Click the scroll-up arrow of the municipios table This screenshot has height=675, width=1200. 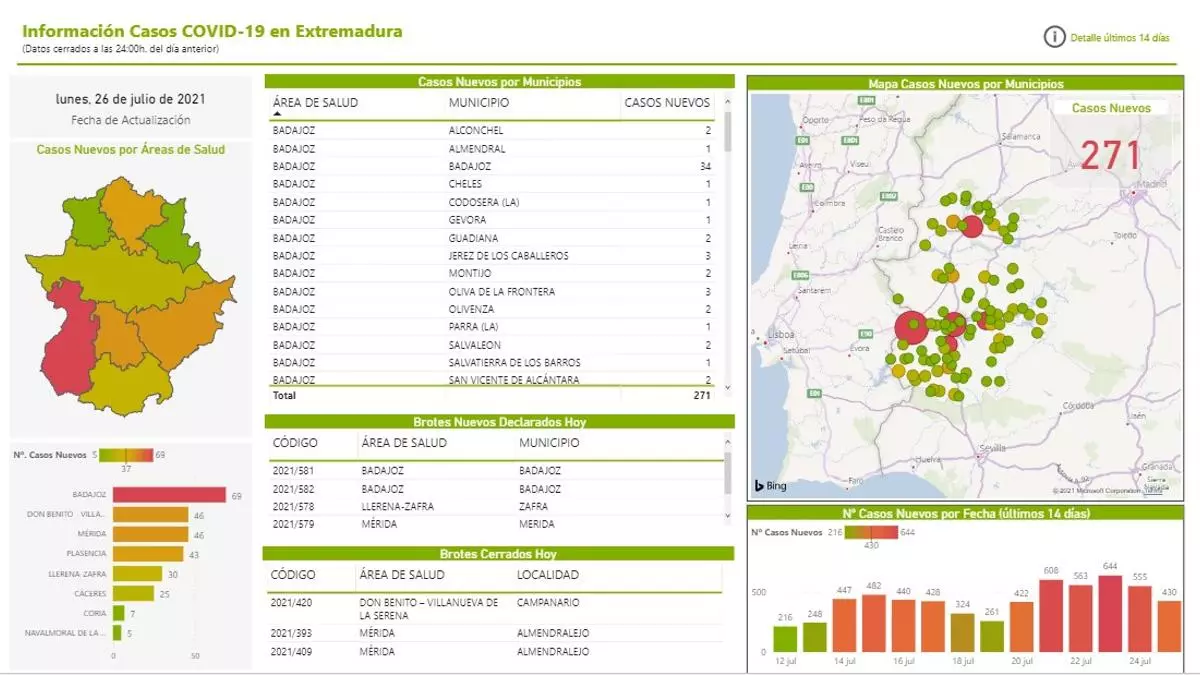tap(727, 101)
